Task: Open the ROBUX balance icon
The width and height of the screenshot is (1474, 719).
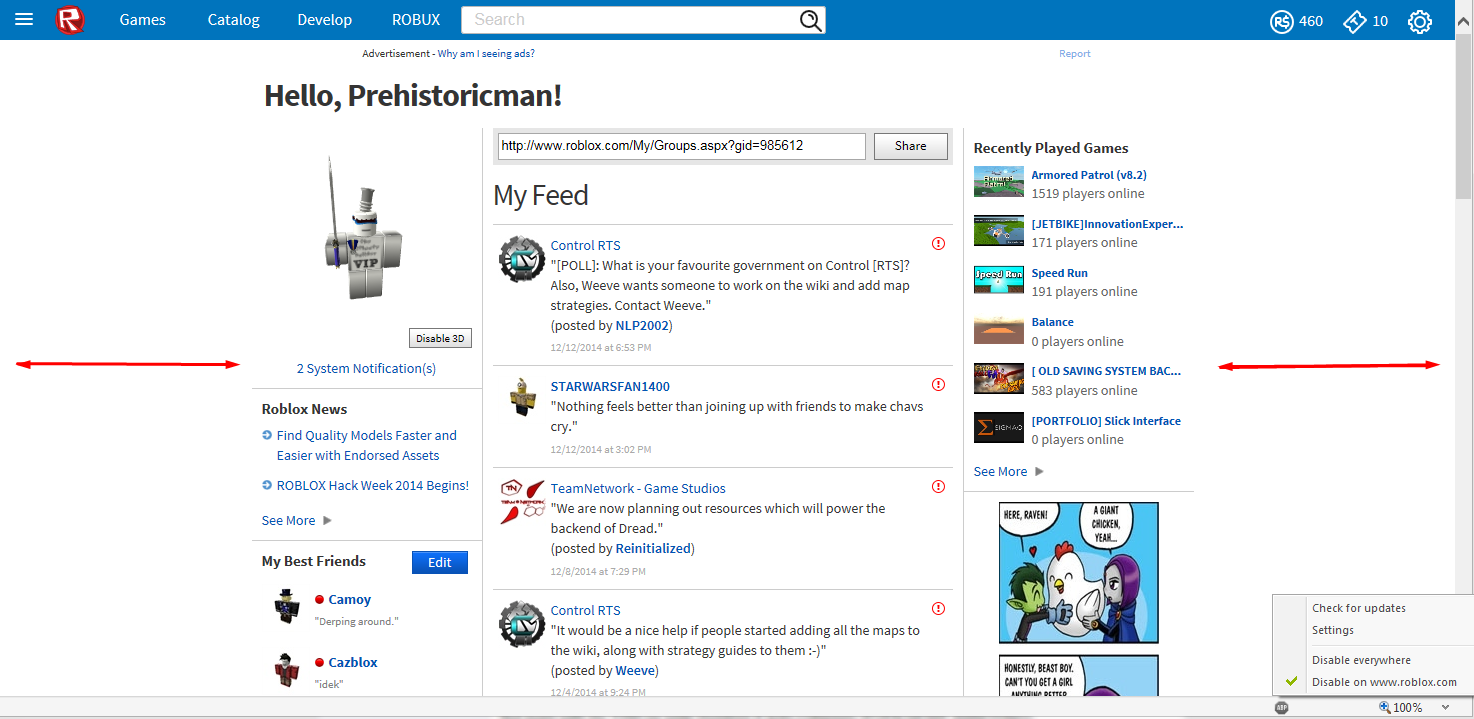Action: [1282, 21]
